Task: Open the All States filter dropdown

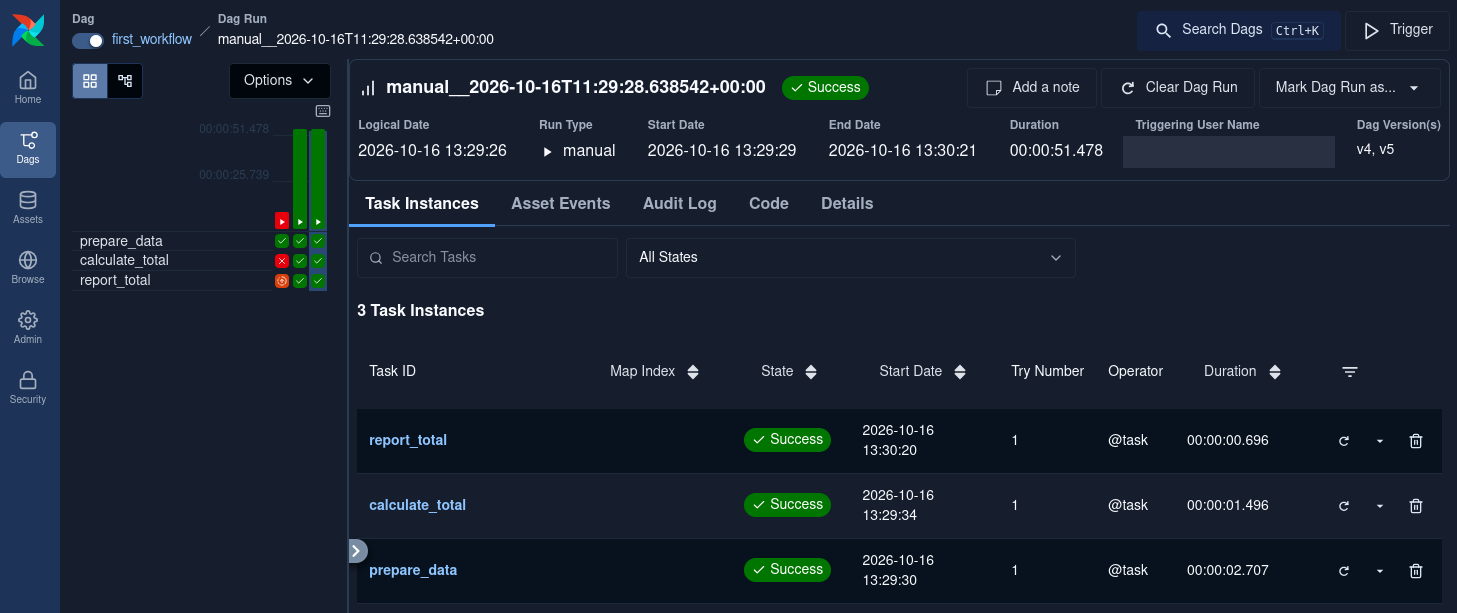Action: pyautogui.click(x=851, y=257)
